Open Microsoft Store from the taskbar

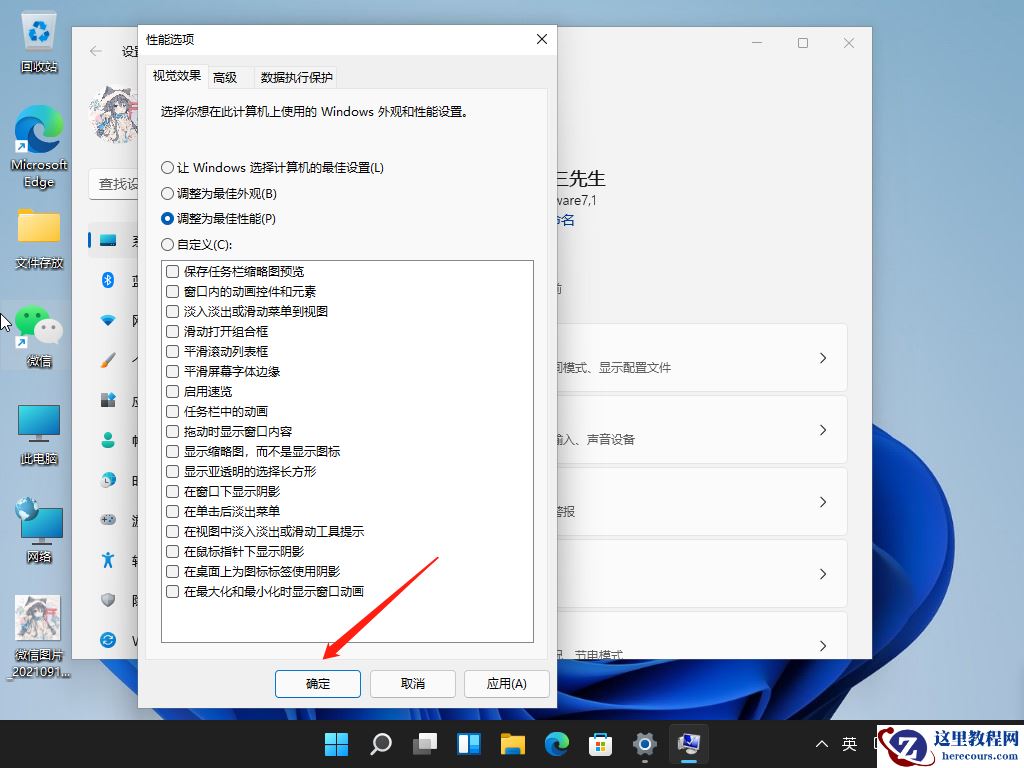click(600, 744)
